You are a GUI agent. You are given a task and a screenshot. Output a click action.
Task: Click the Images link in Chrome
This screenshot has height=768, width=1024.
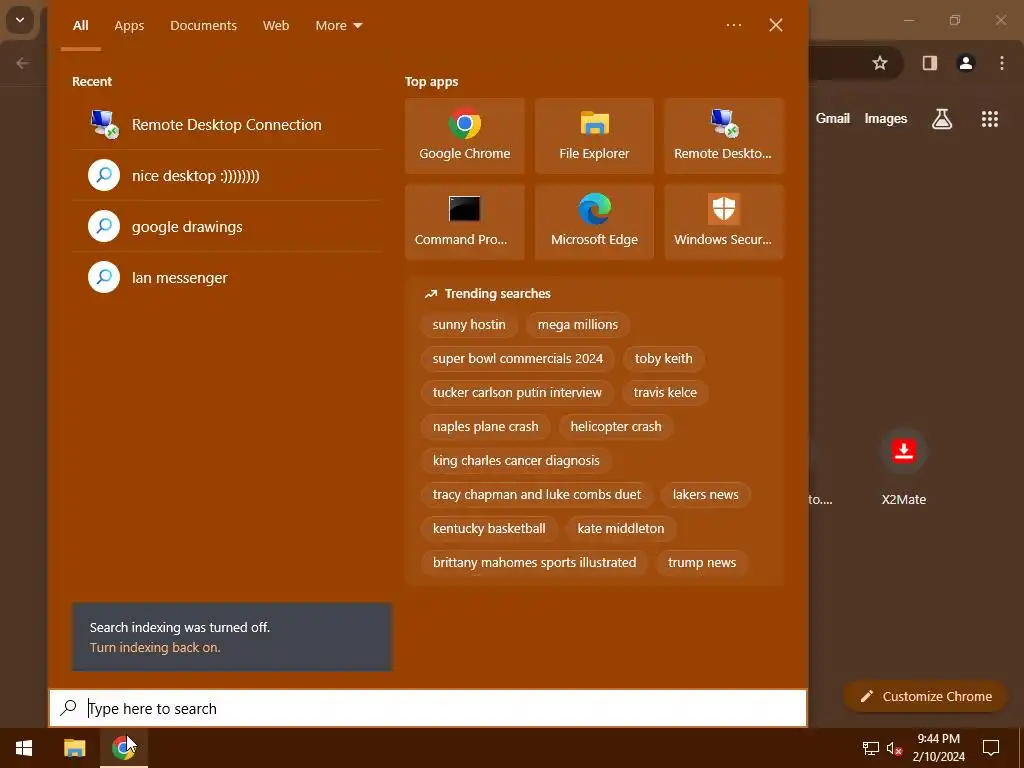(x=886, y=118)
